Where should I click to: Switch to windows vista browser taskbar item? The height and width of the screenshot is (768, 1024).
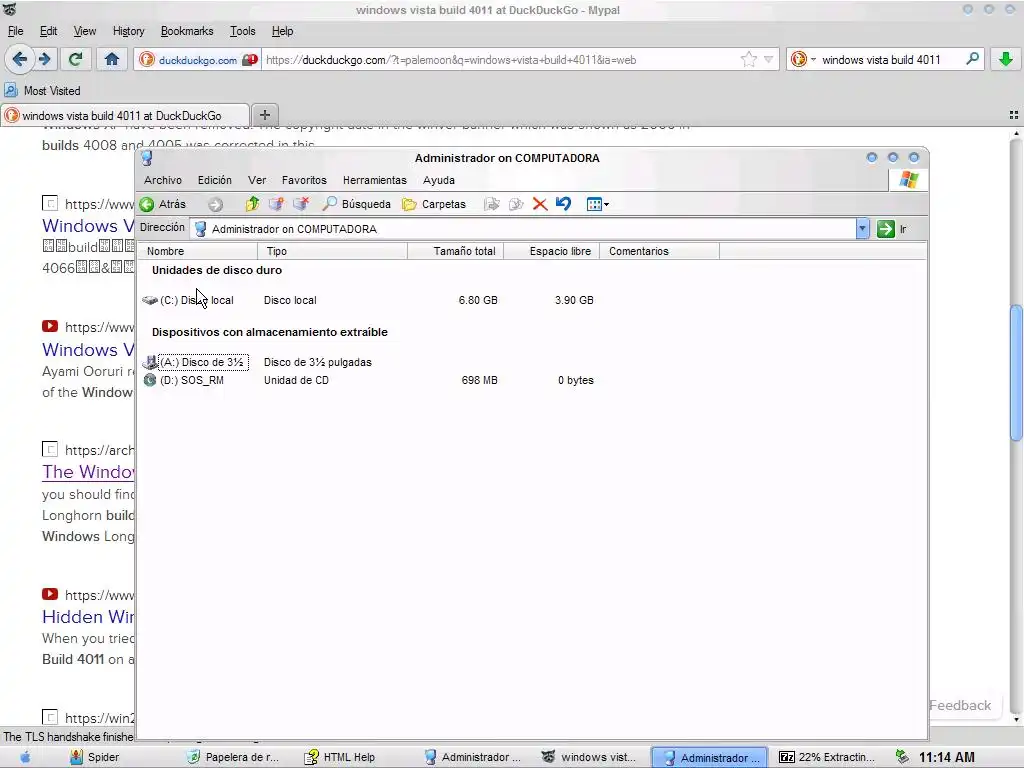(589, 757)
